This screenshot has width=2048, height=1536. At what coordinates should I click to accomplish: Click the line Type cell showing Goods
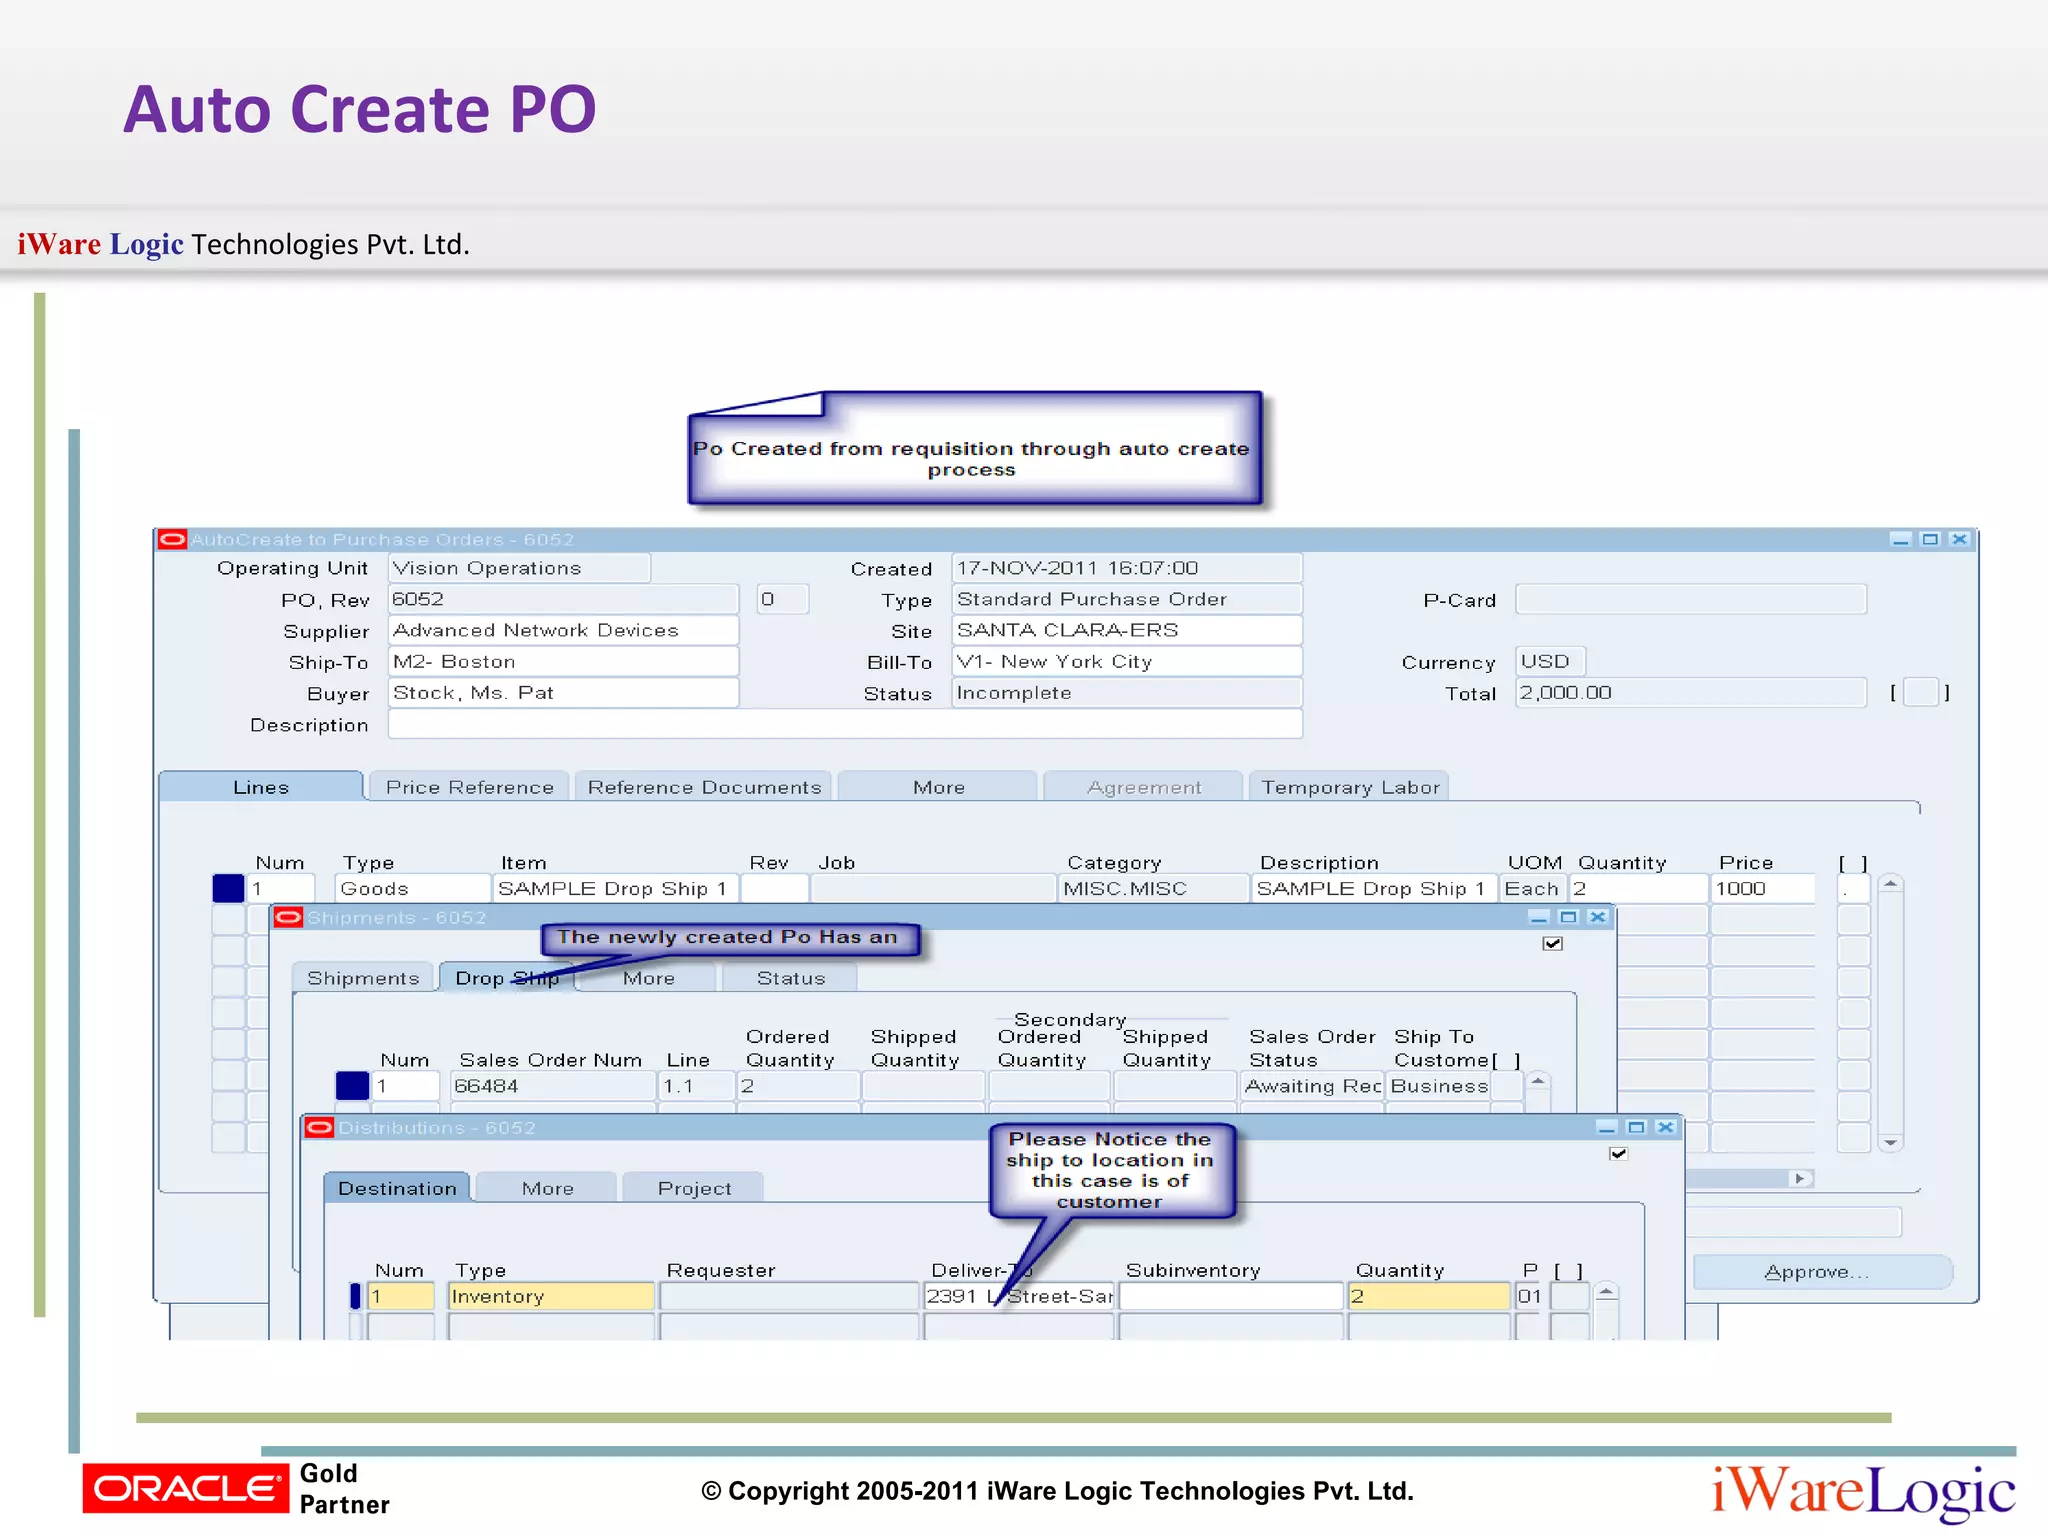tap(412, 888)
